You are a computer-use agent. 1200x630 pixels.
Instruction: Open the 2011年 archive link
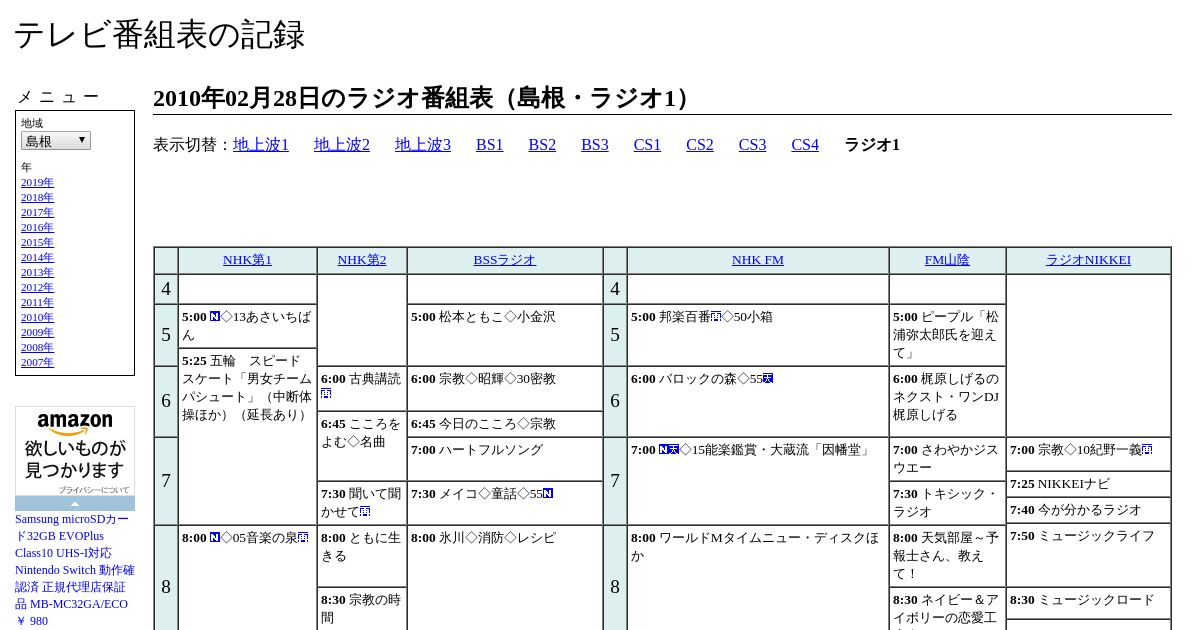tap(37, 302)
